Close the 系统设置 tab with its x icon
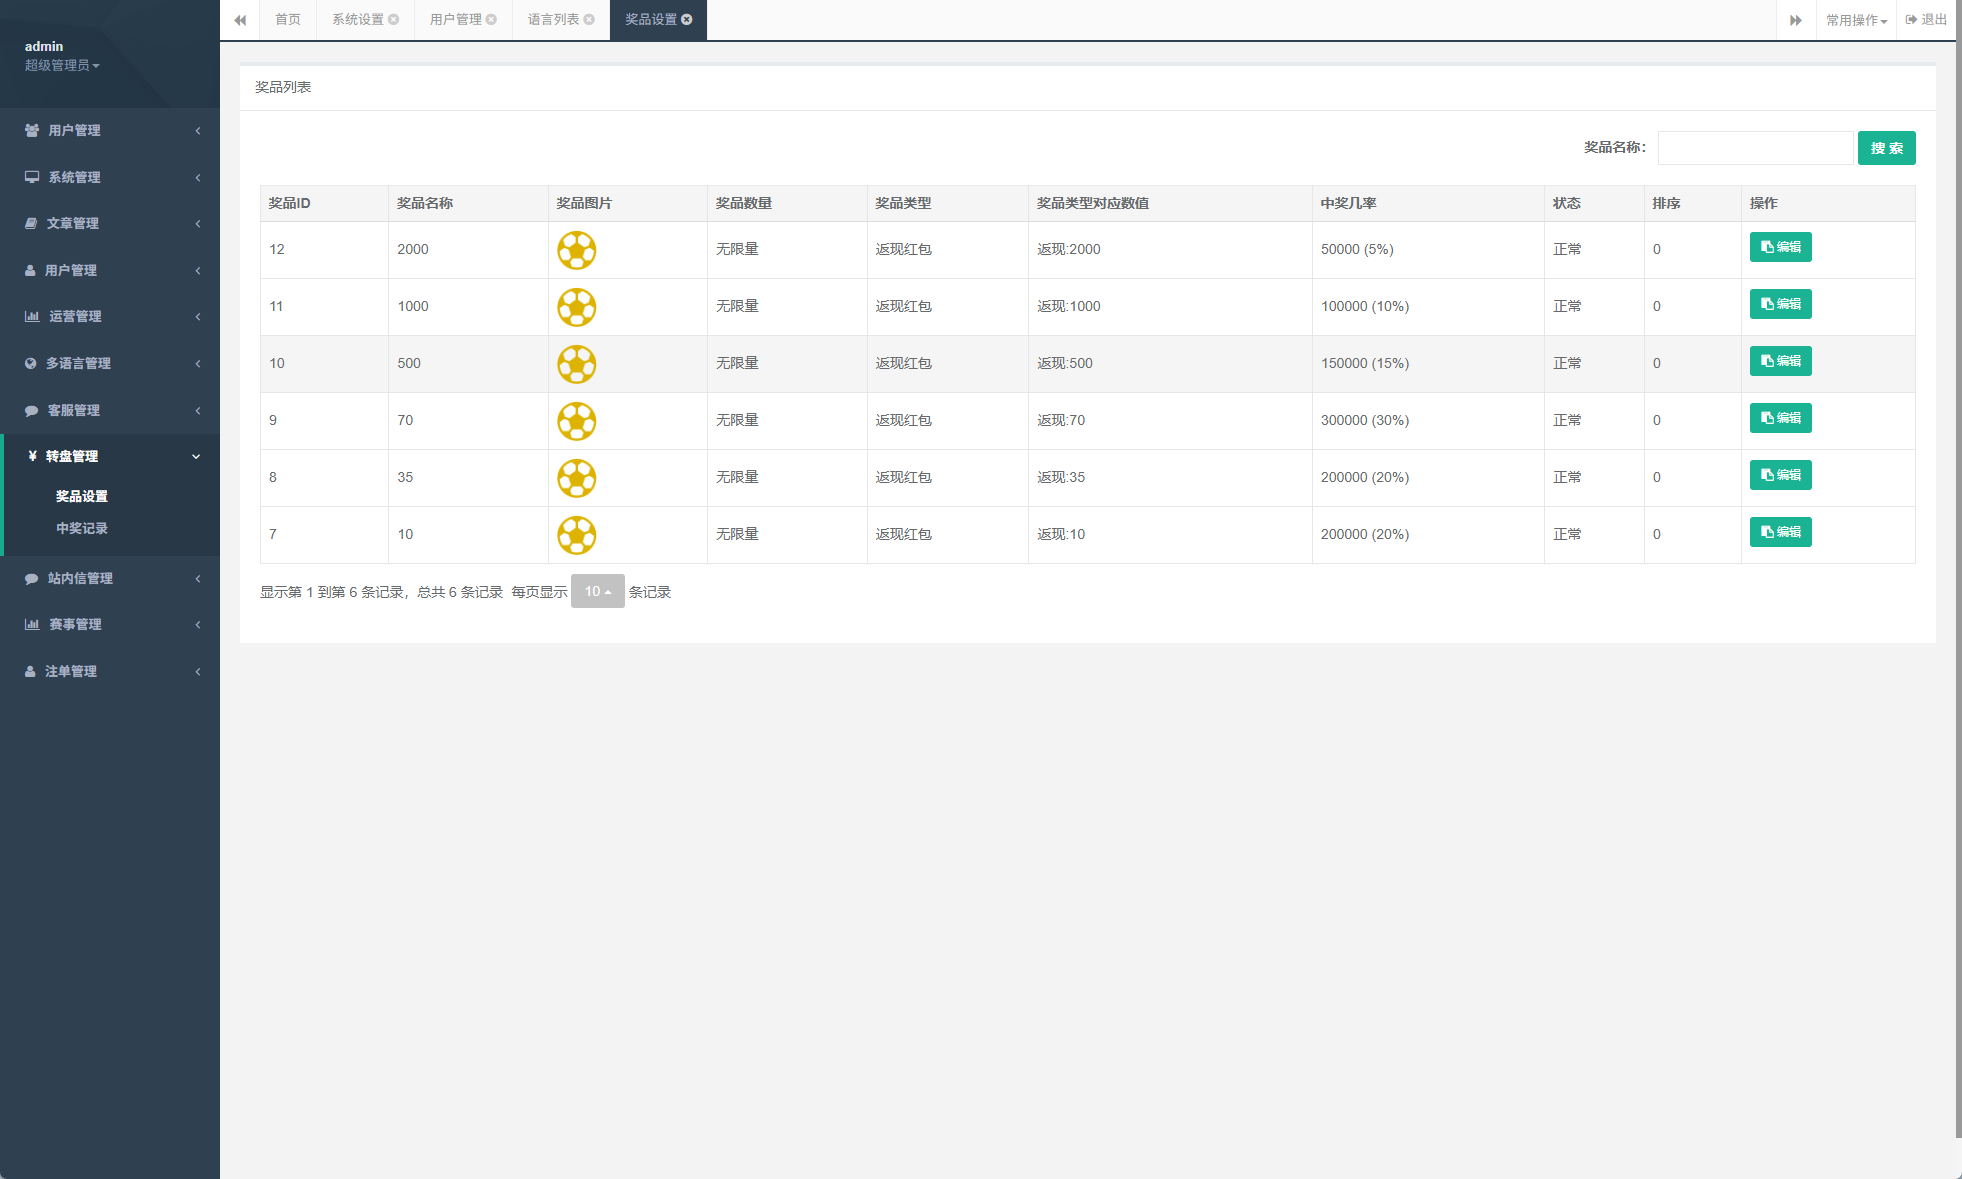This screenshot has height=1179, width=1962. pos(394,20)
